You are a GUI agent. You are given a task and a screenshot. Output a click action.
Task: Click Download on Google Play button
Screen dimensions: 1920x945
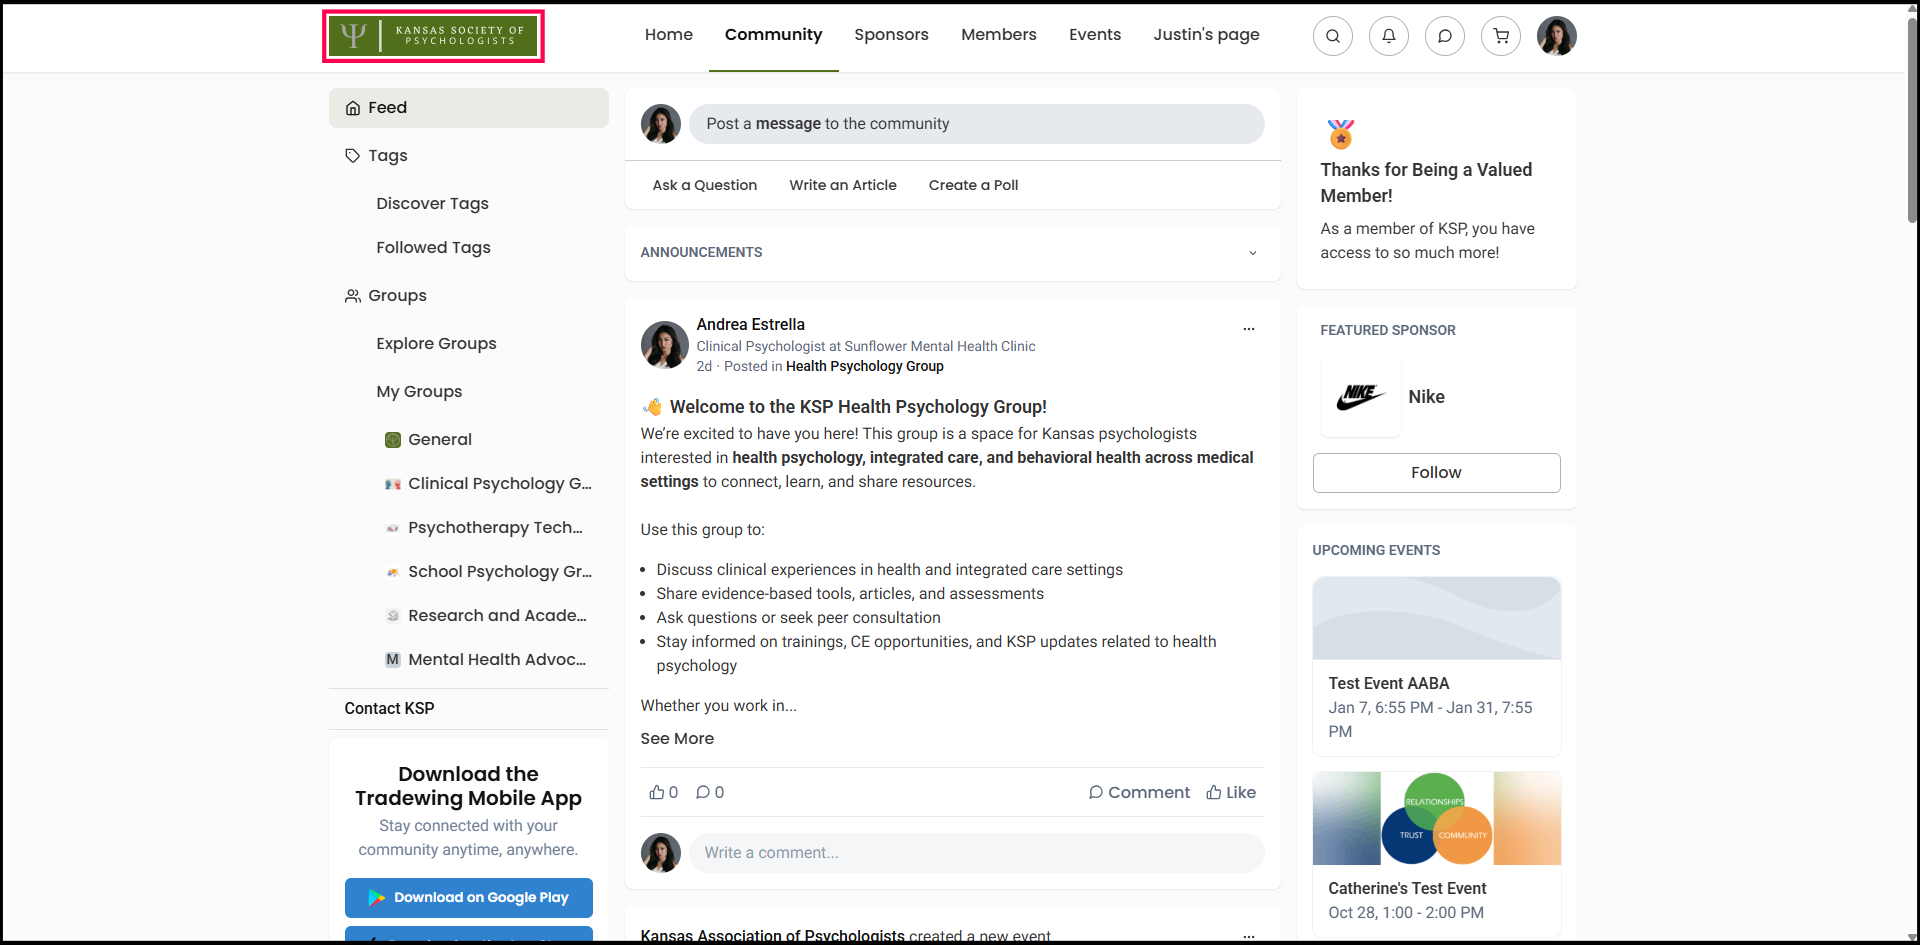pyautogui.click(x=468, y=897)
